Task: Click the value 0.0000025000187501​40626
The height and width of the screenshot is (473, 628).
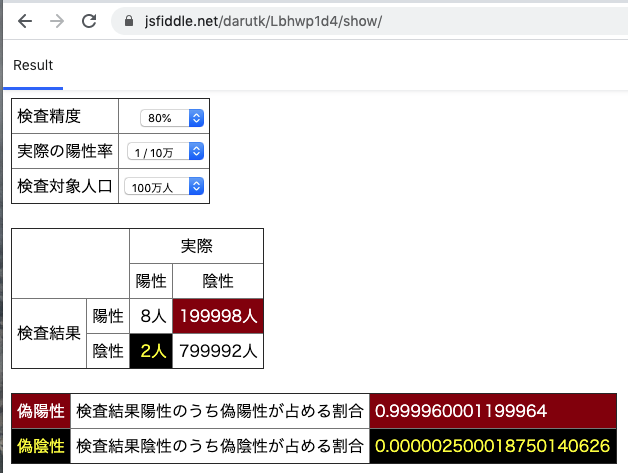Action: tap(492, 446)
